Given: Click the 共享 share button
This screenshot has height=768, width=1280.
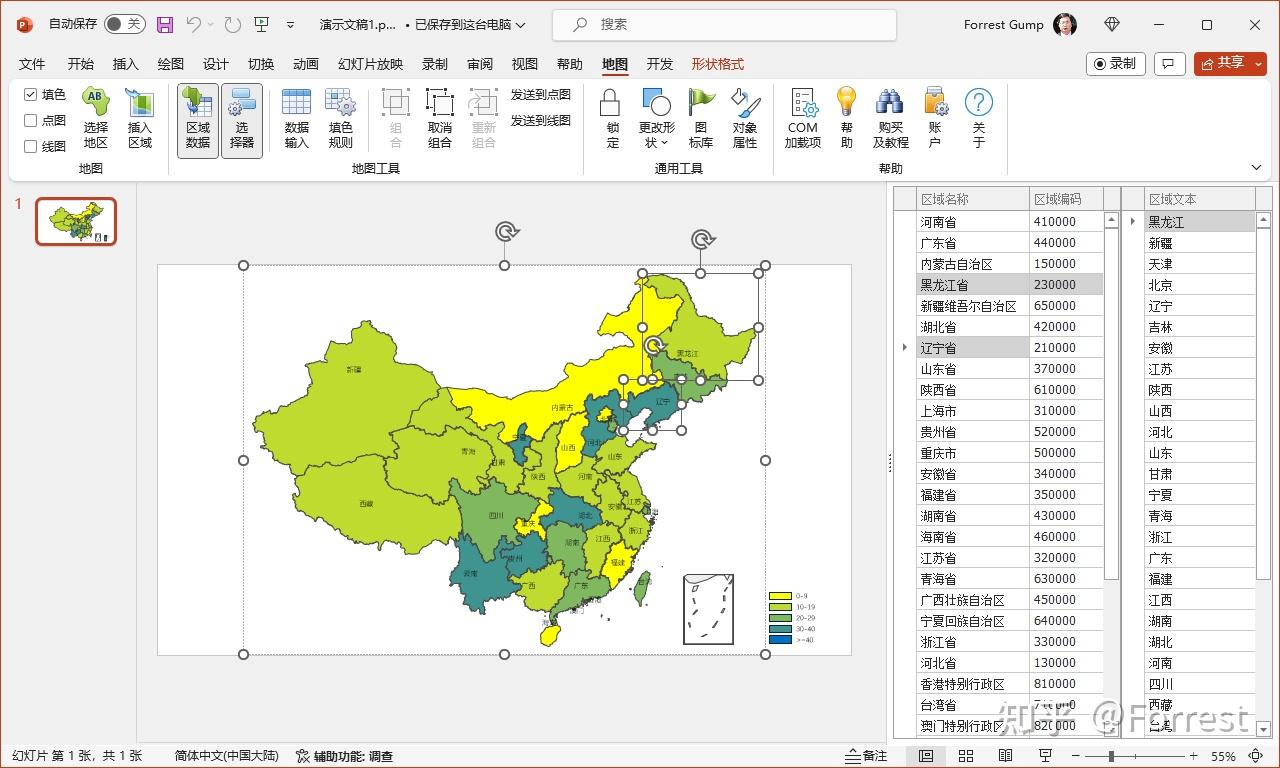Looking at the screenshot, I should tap(1230, 63).
